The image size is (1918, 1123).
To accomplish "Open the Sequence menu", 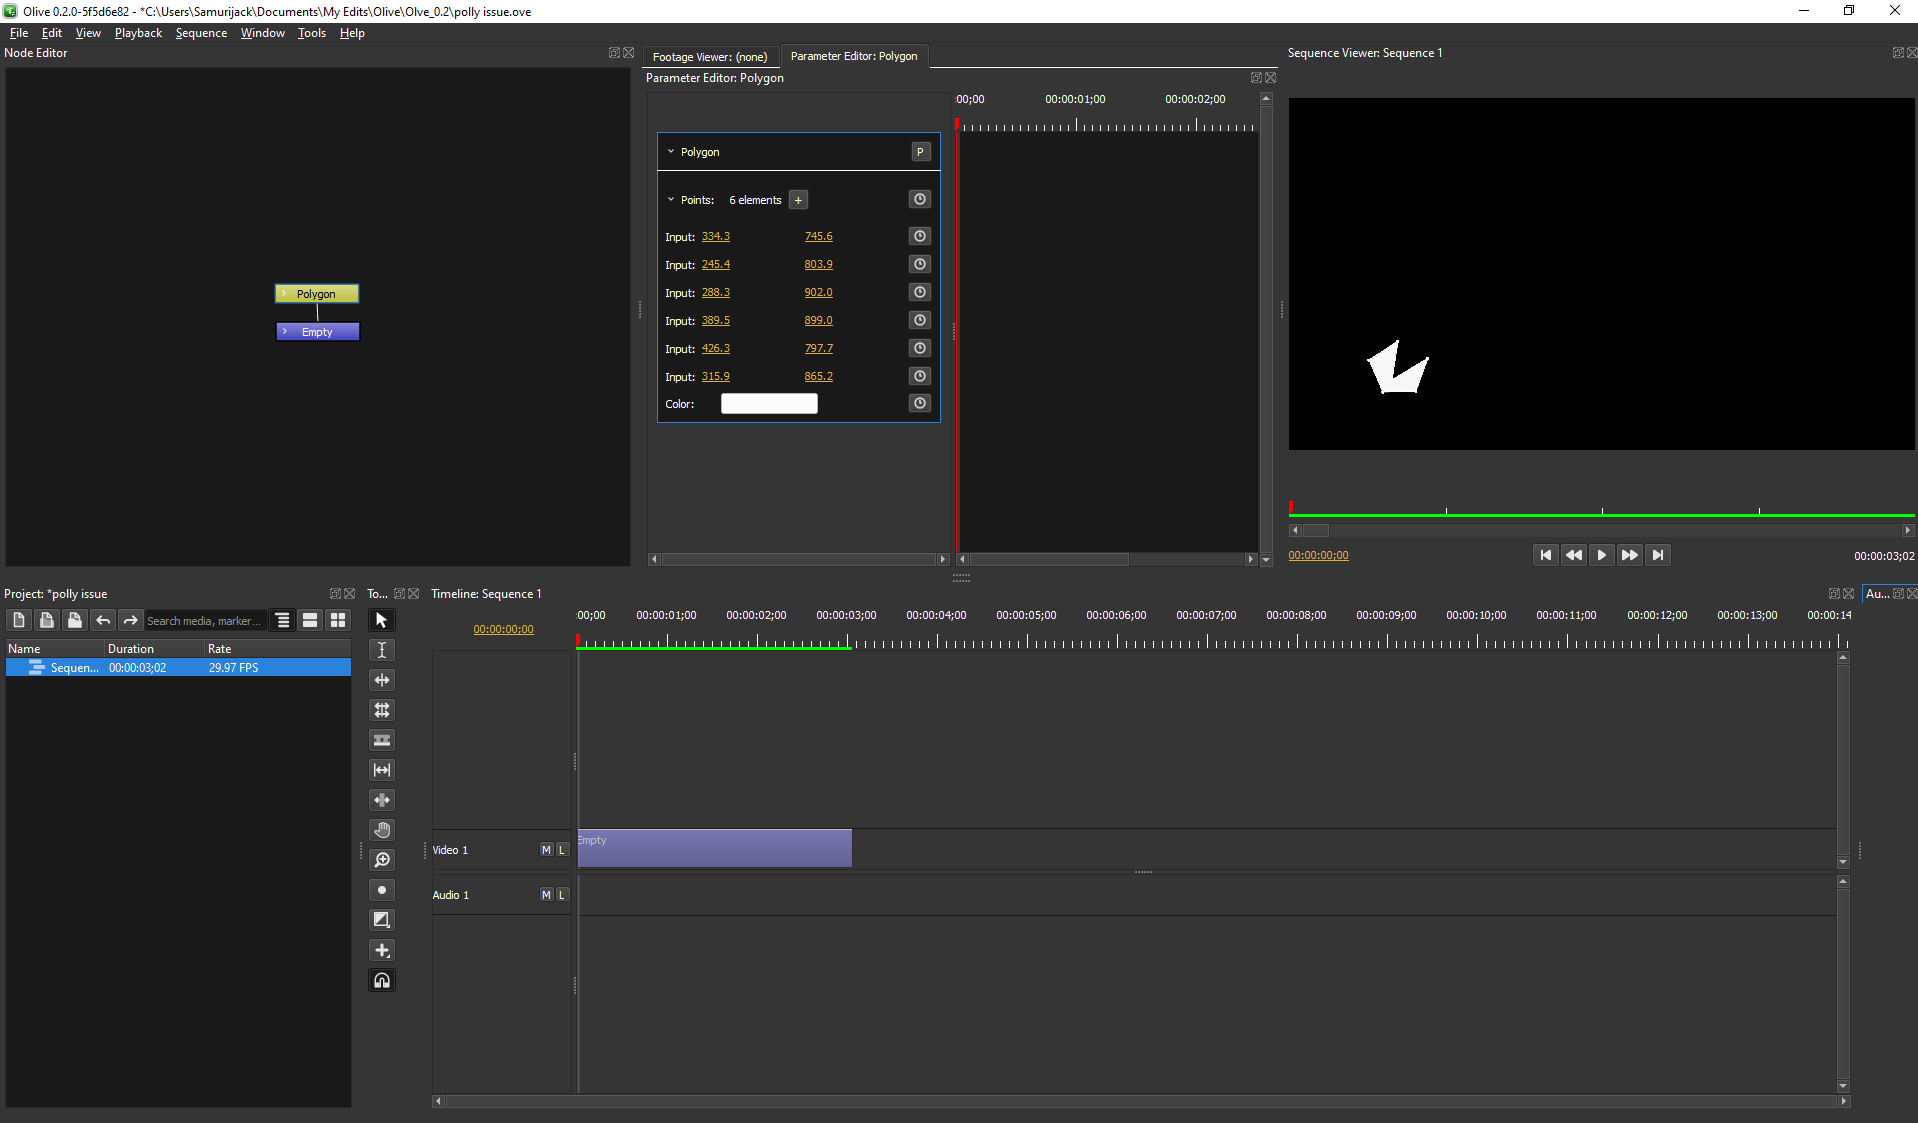I will point(201,33).
